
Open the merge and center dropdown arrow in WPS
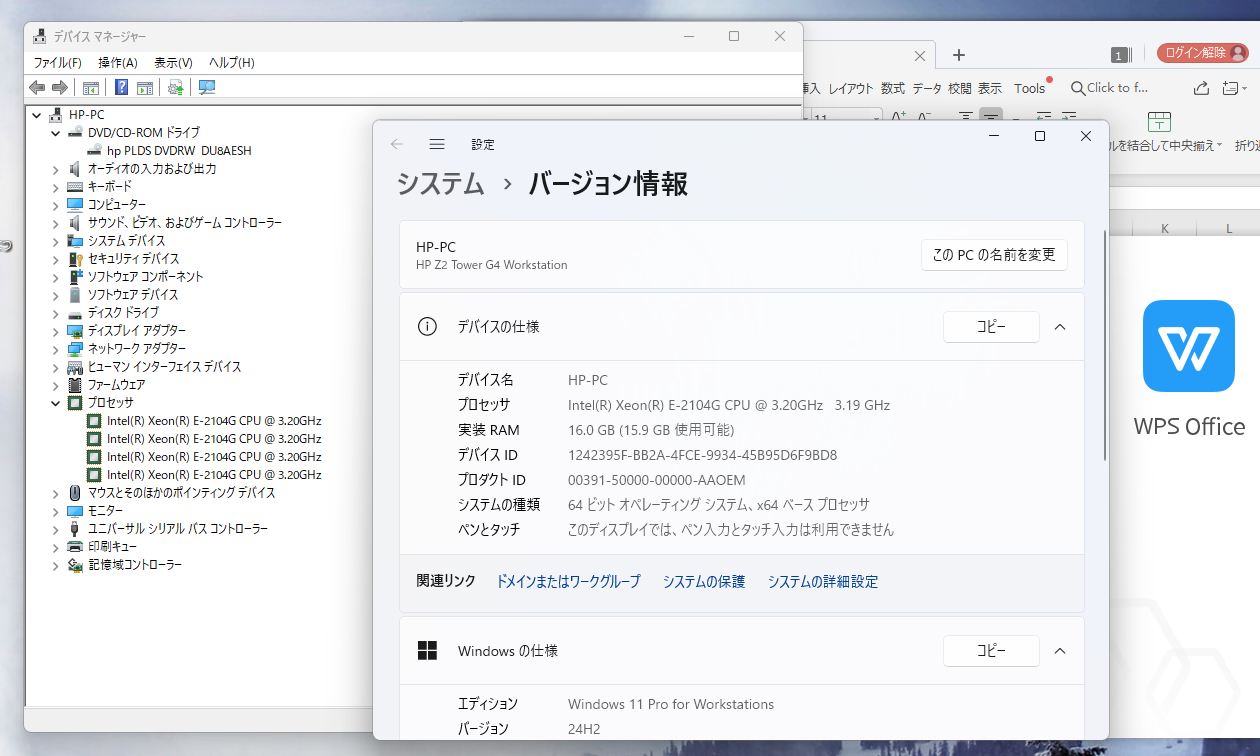tap(1221, 145)
